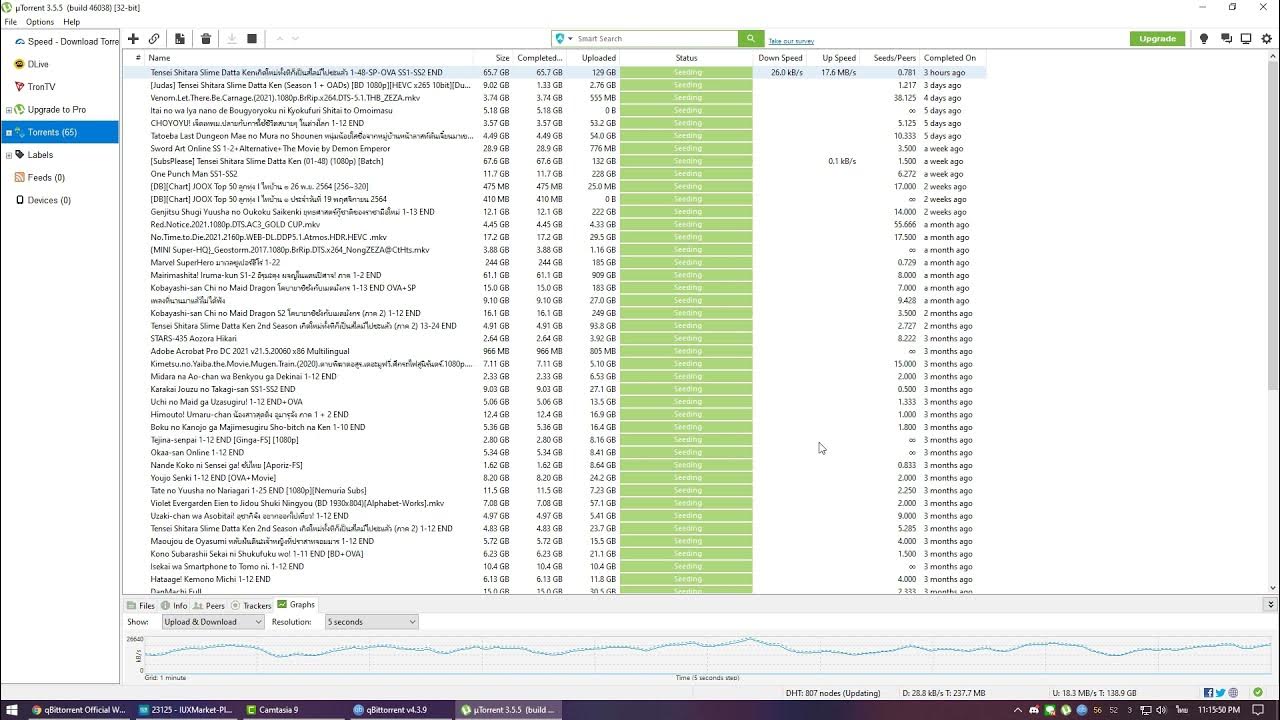The width and height of the screenshot is (1280, 720).
Task: Select Devices (0) in the sidebar
Action: [x=49, y=200]
